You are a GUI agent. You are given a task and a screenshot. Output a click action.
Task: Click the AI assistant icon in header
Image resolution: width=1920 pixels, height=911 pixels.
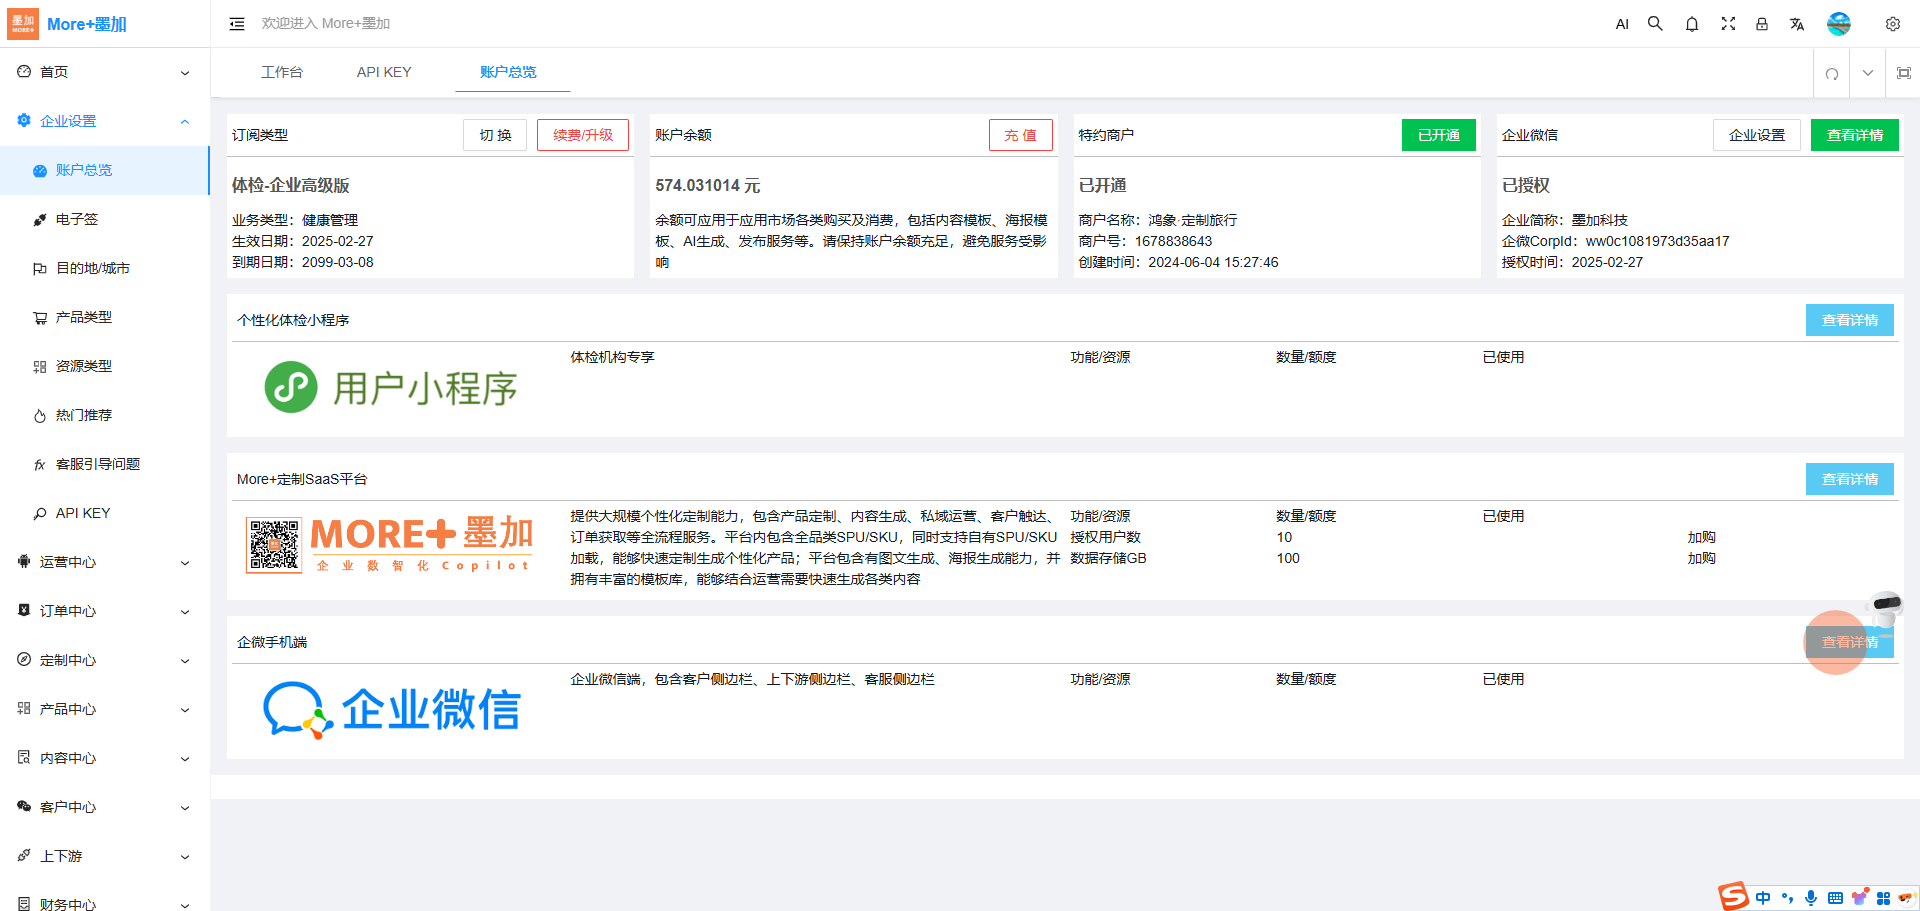coord(1622,24)
